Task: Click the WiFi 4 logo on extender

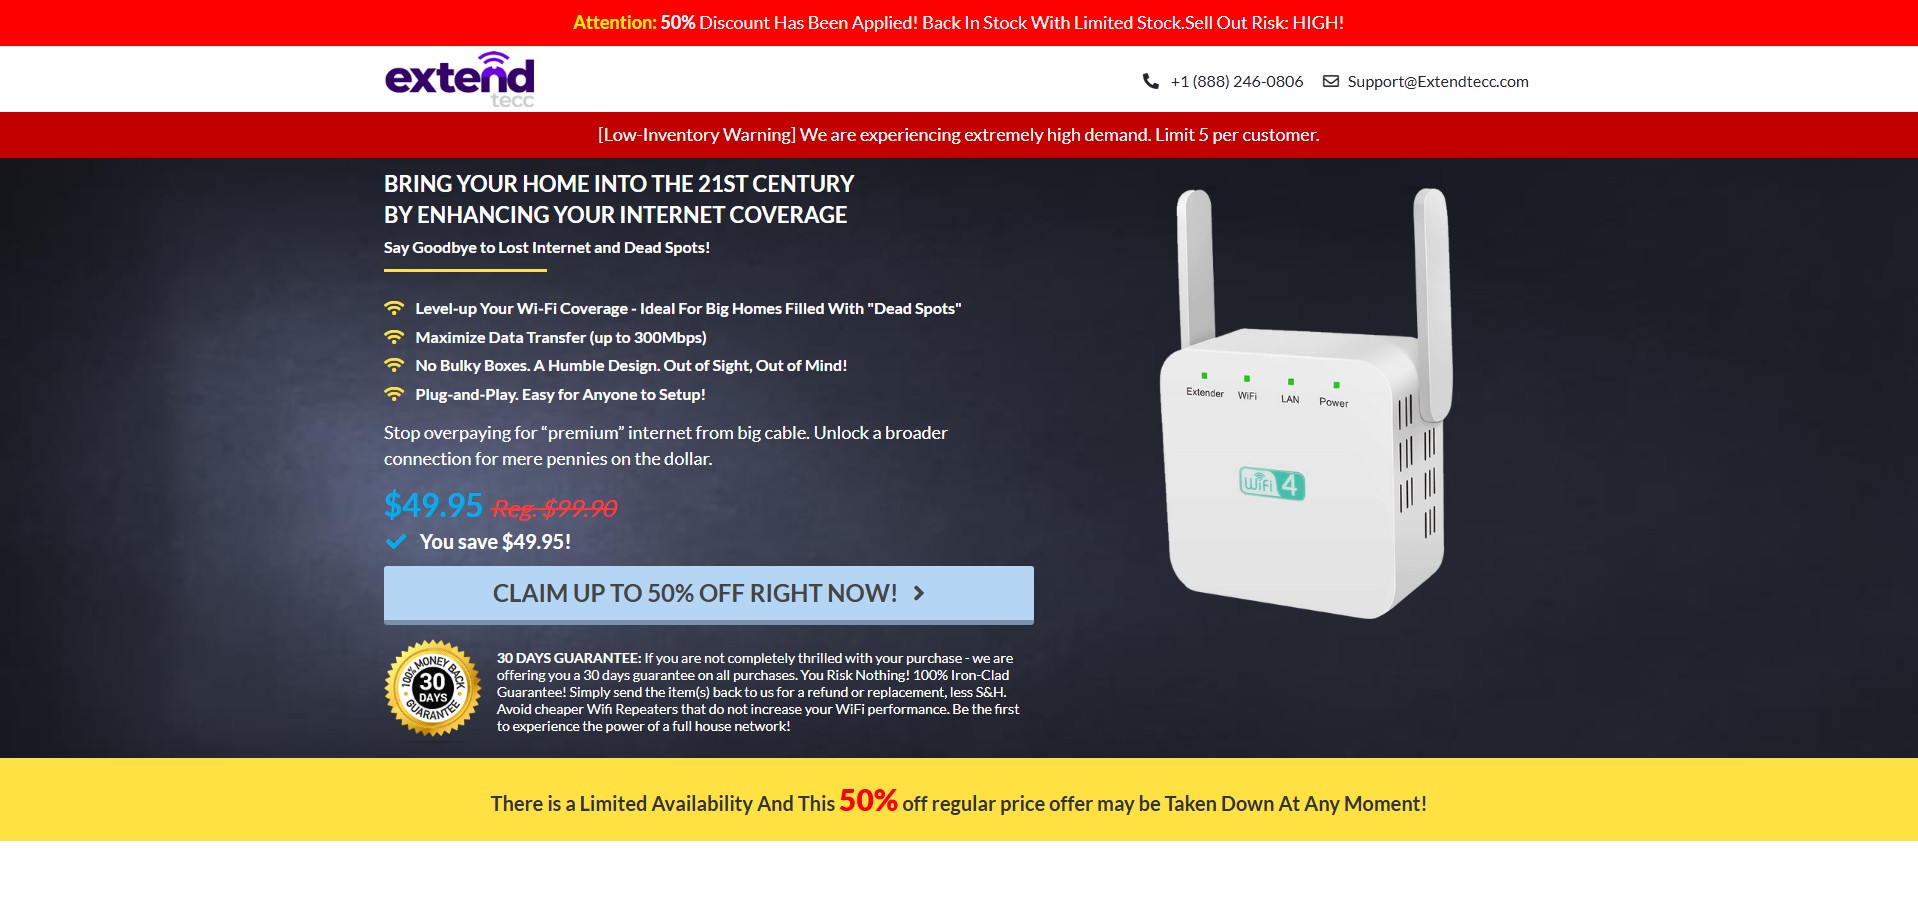Action: [x=1272, y=484]
